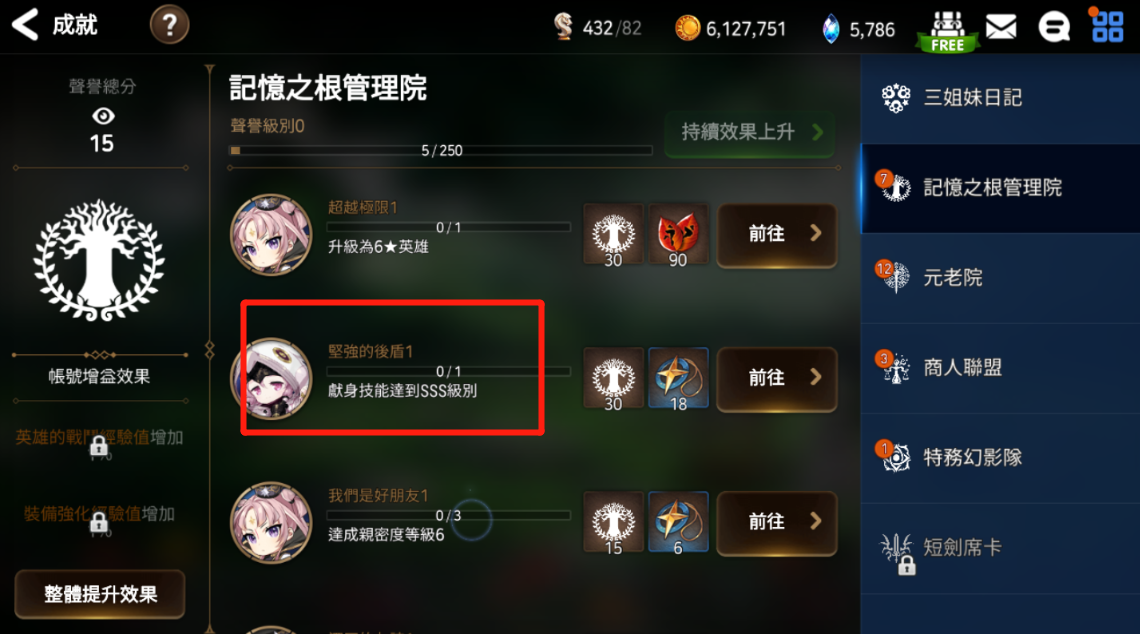1140x634 pixels.
Task: Tap the 超越極限1 hero portrait thumbnail
Action: (x=270, y=235)
